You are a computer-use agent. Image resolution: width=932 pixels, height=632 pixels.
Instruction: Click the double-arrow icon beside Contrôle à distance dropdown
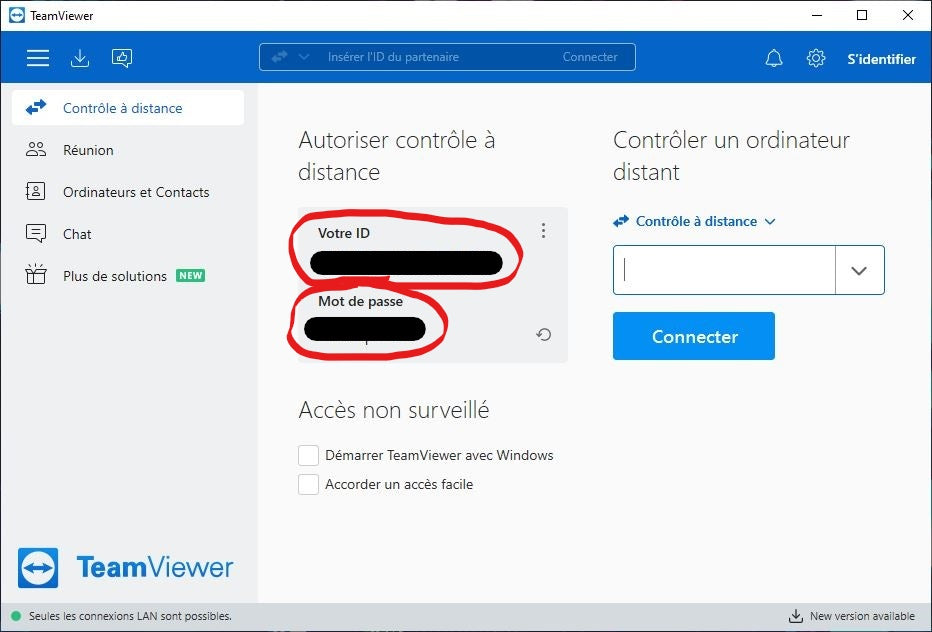621,221
